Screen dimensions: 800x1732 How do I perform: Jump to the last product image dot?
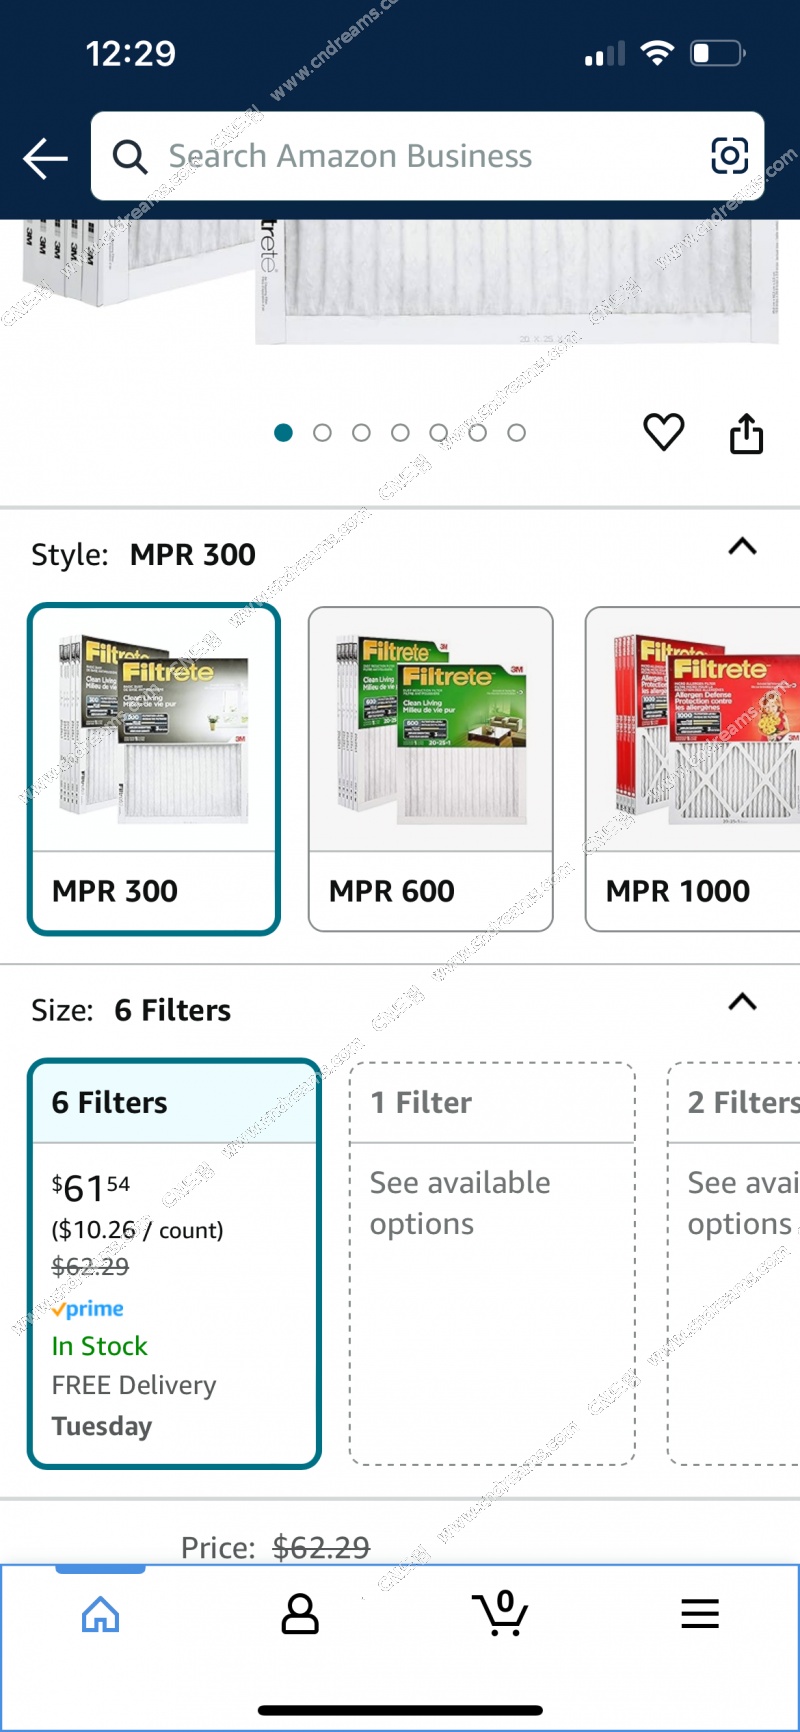(x=516, y=432)
